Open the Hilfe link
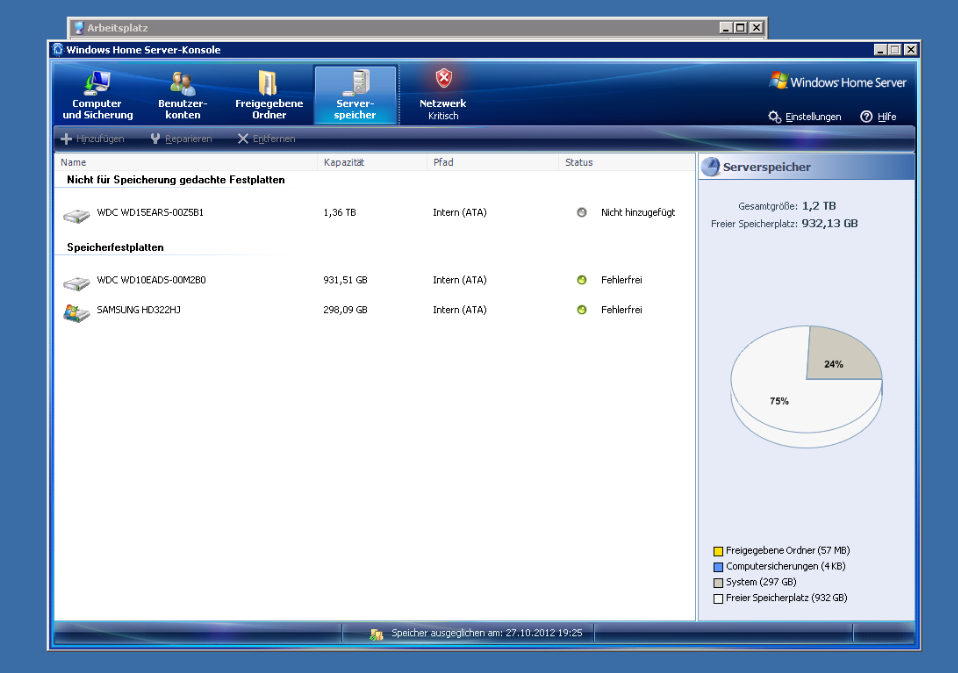Screen dimensions: 958x673 pyautogui.click(x=887, y=117)
